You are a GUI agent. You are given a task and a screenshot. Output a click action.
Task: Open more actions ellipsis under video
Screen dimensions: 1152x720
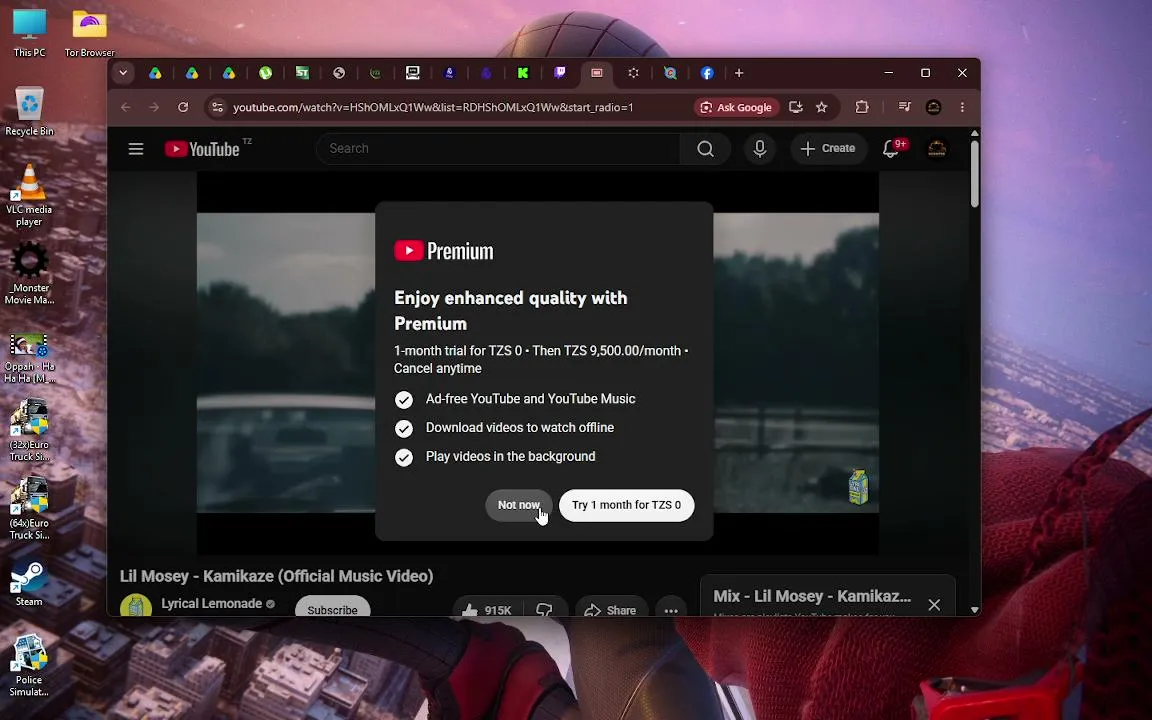click(x=671, y=610)
